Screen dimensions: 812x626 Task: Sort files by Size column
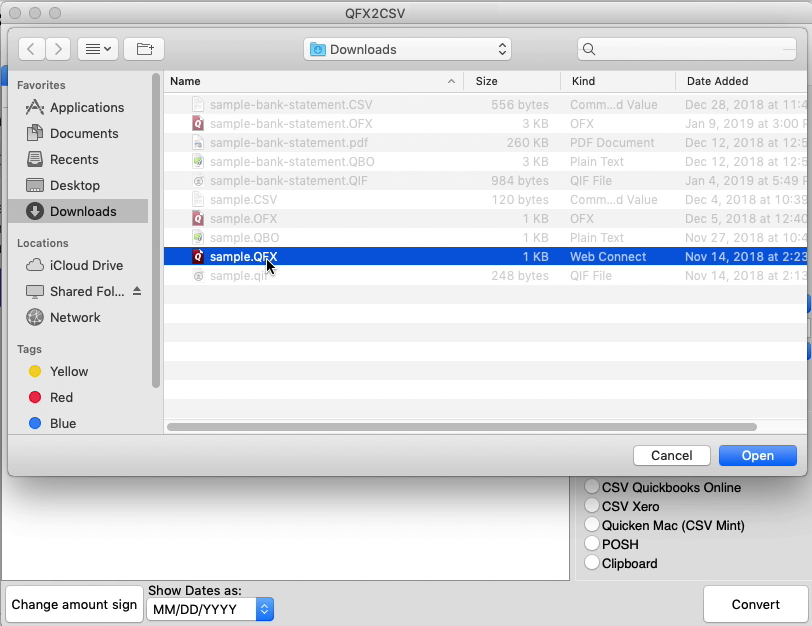512,81
